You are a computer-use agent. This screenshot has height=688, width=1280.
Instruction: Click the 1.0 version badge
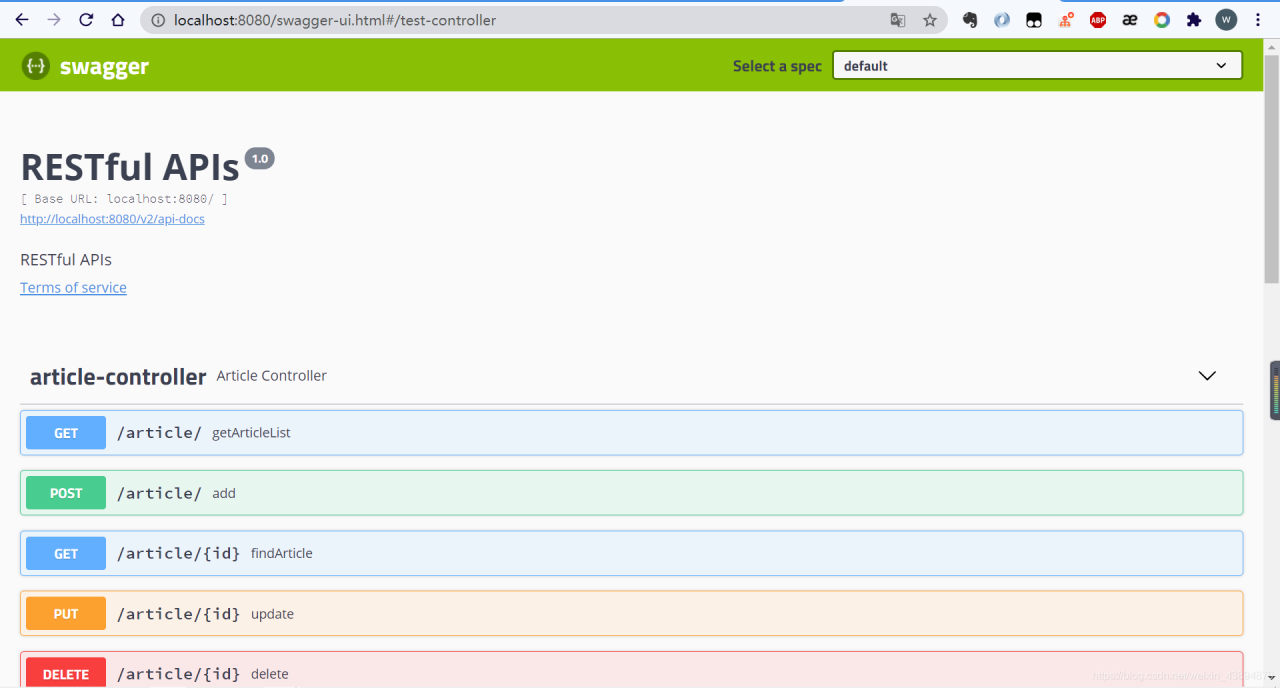pyautogui.click(x=260, y=158)
